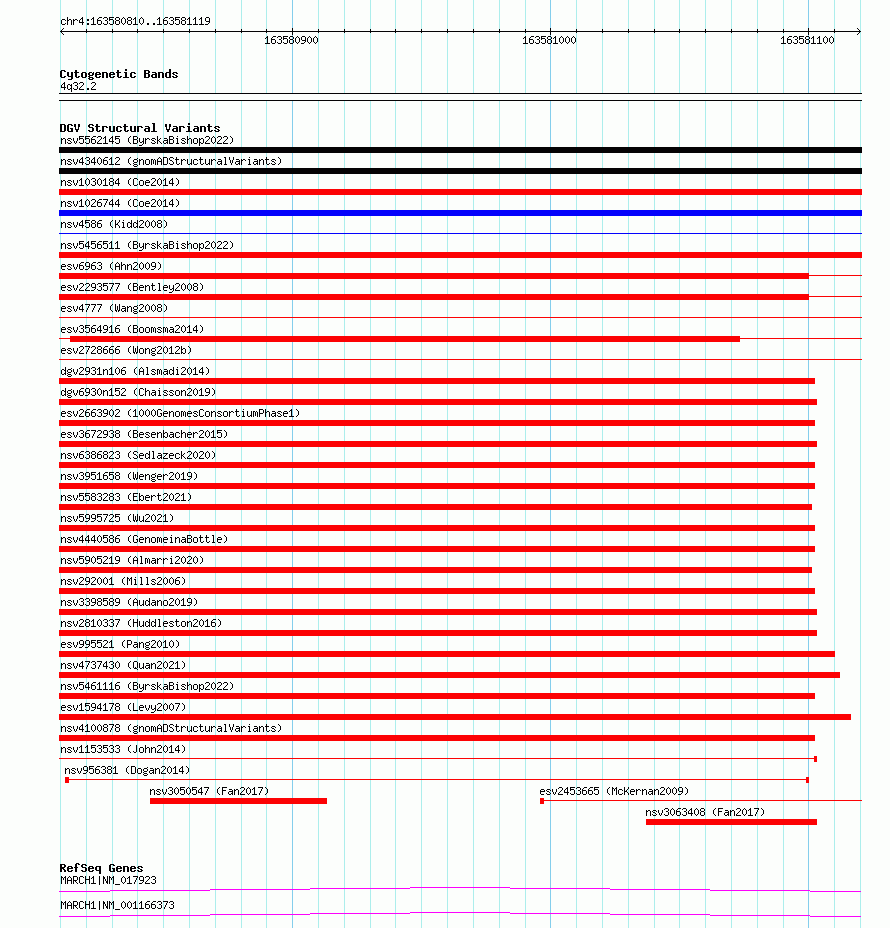Click MARCH1|NM_001166373 transcript label
890x928 pixels.
click(x=117, y=906)
